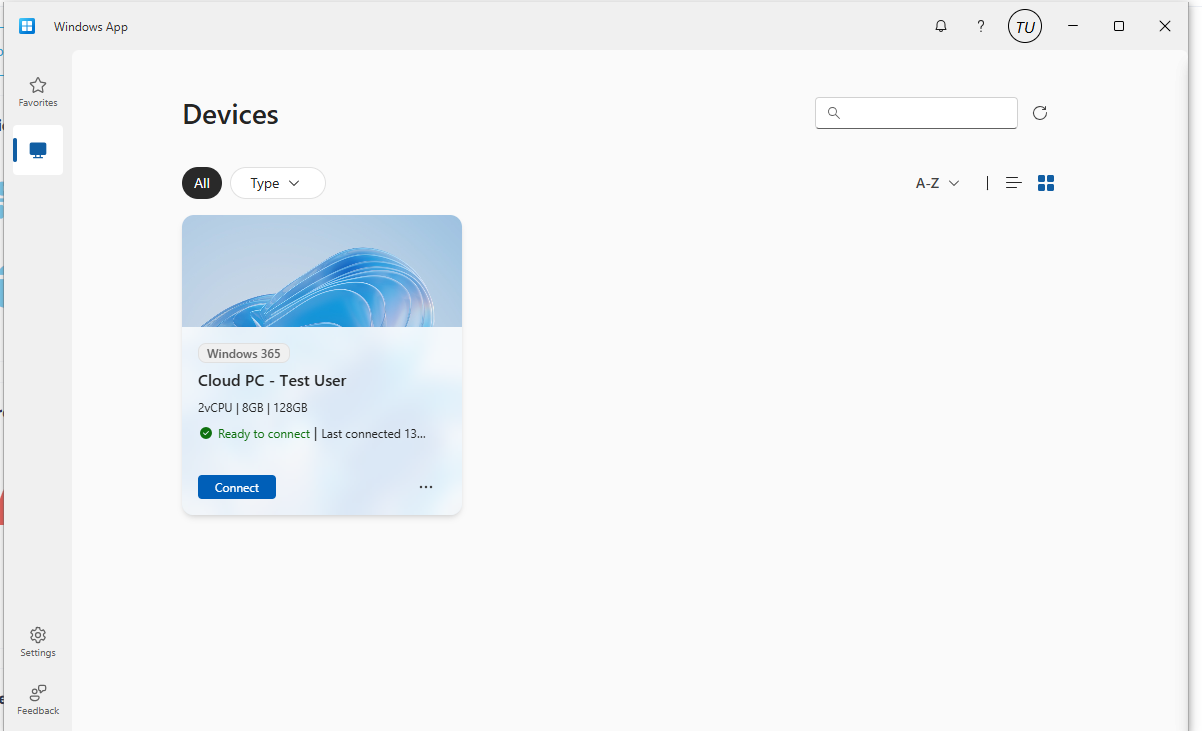
Task: Open Favorites in the sidebar
Action: (38, 92)
